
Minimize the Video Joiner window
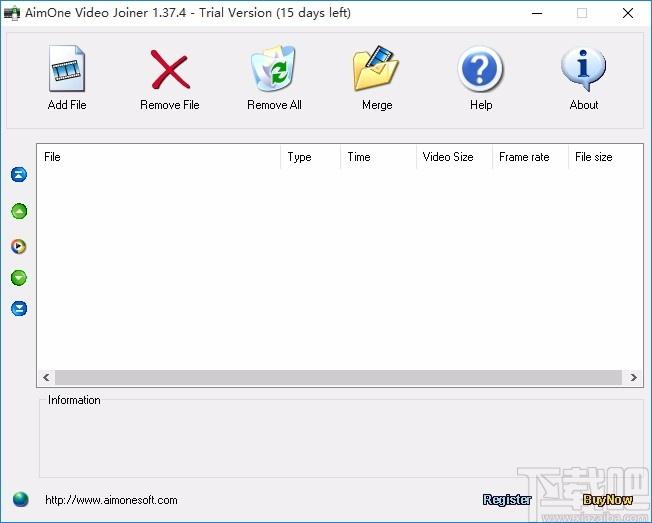[x=537, y=13]
